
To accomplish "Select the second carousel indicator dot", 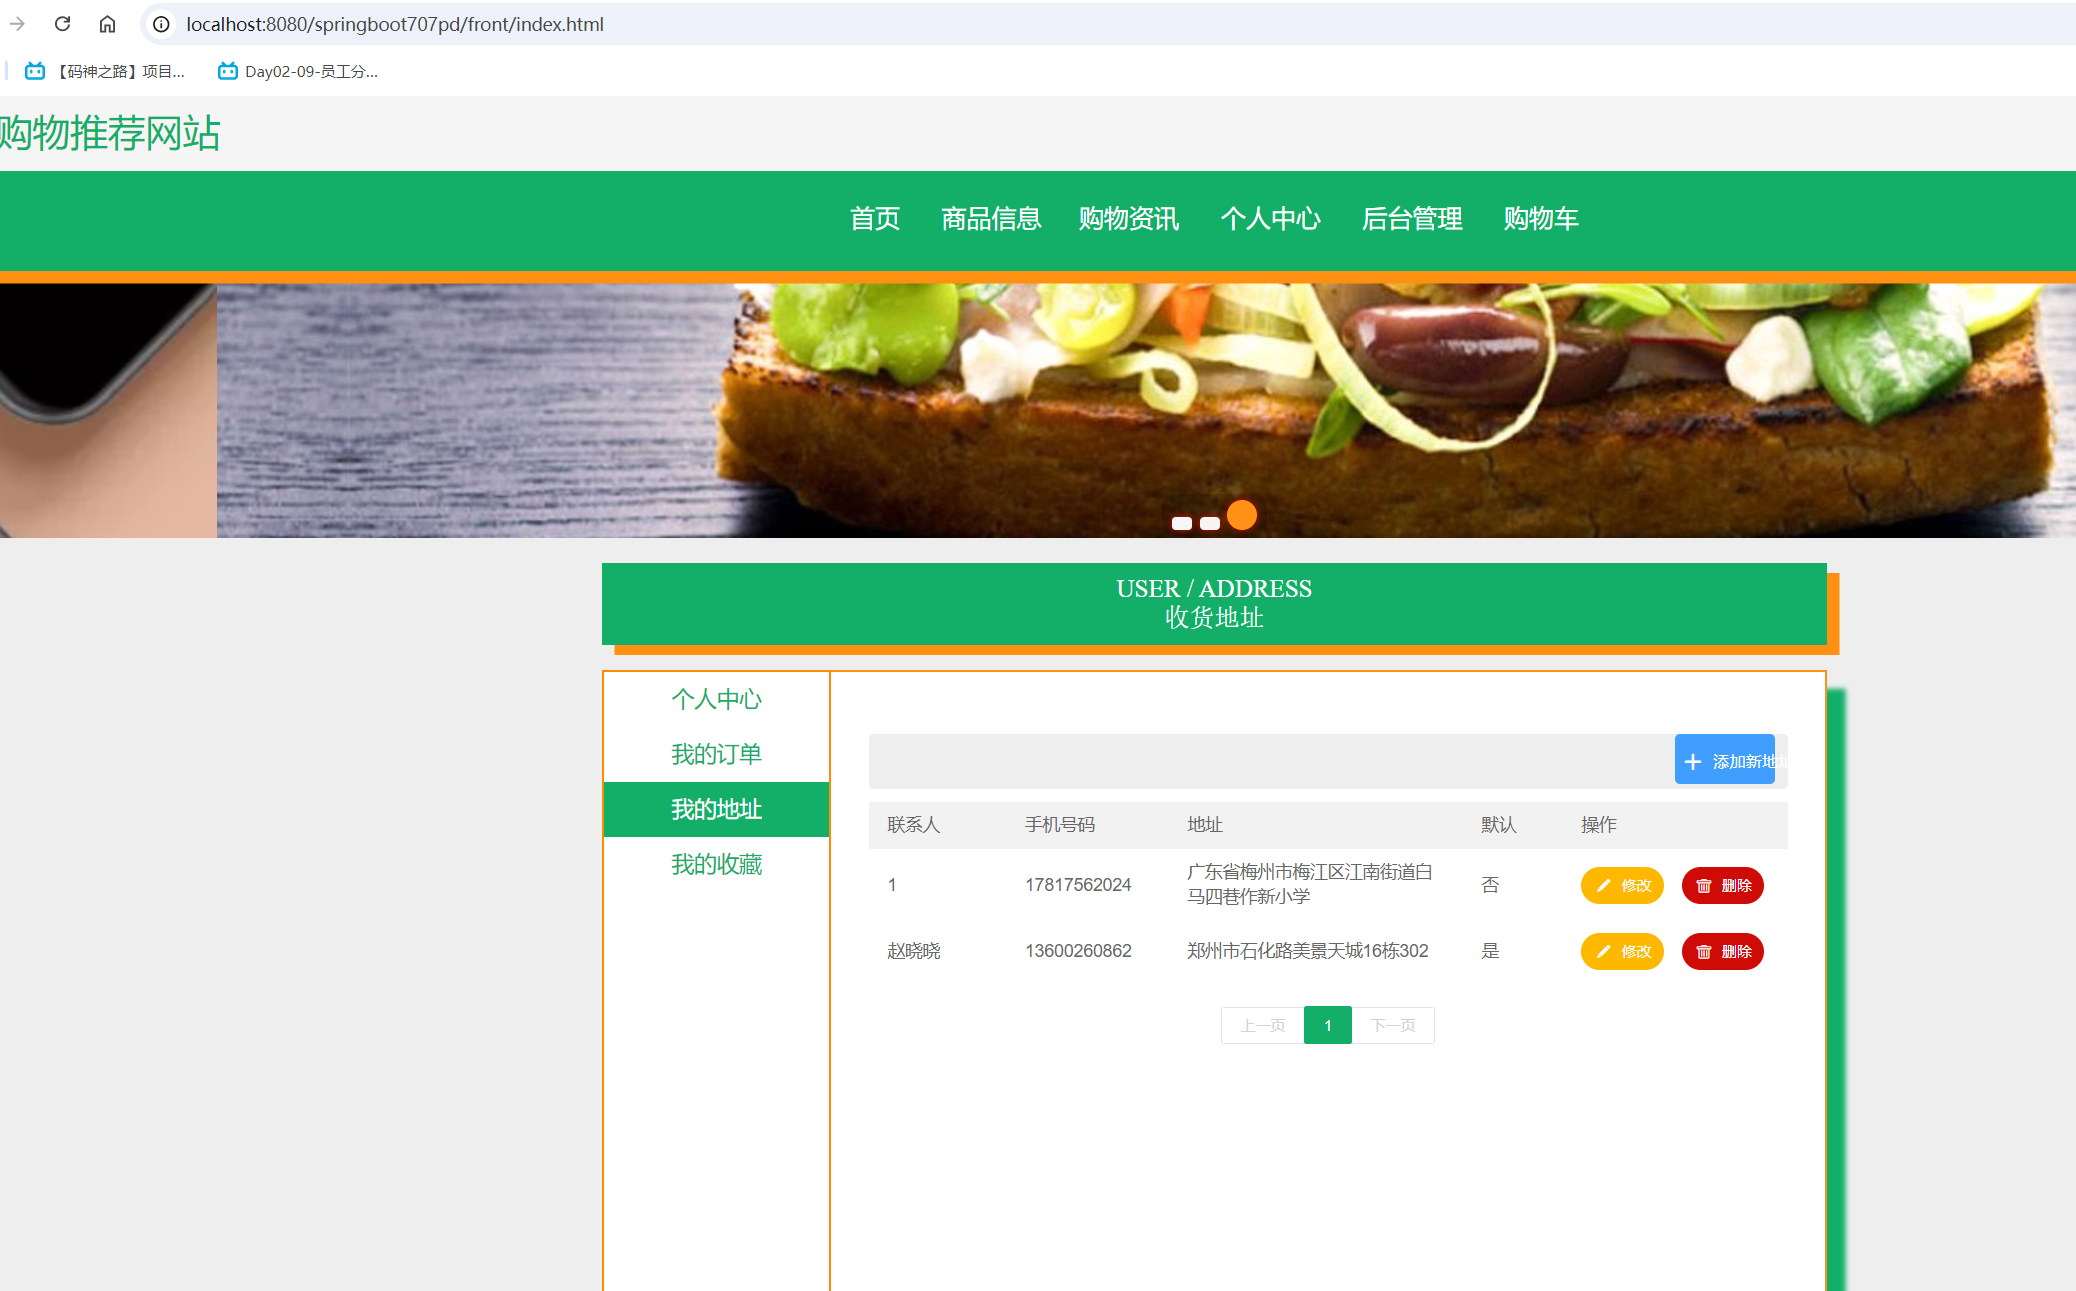I will pyautogui.click(x=1209, y=523).
